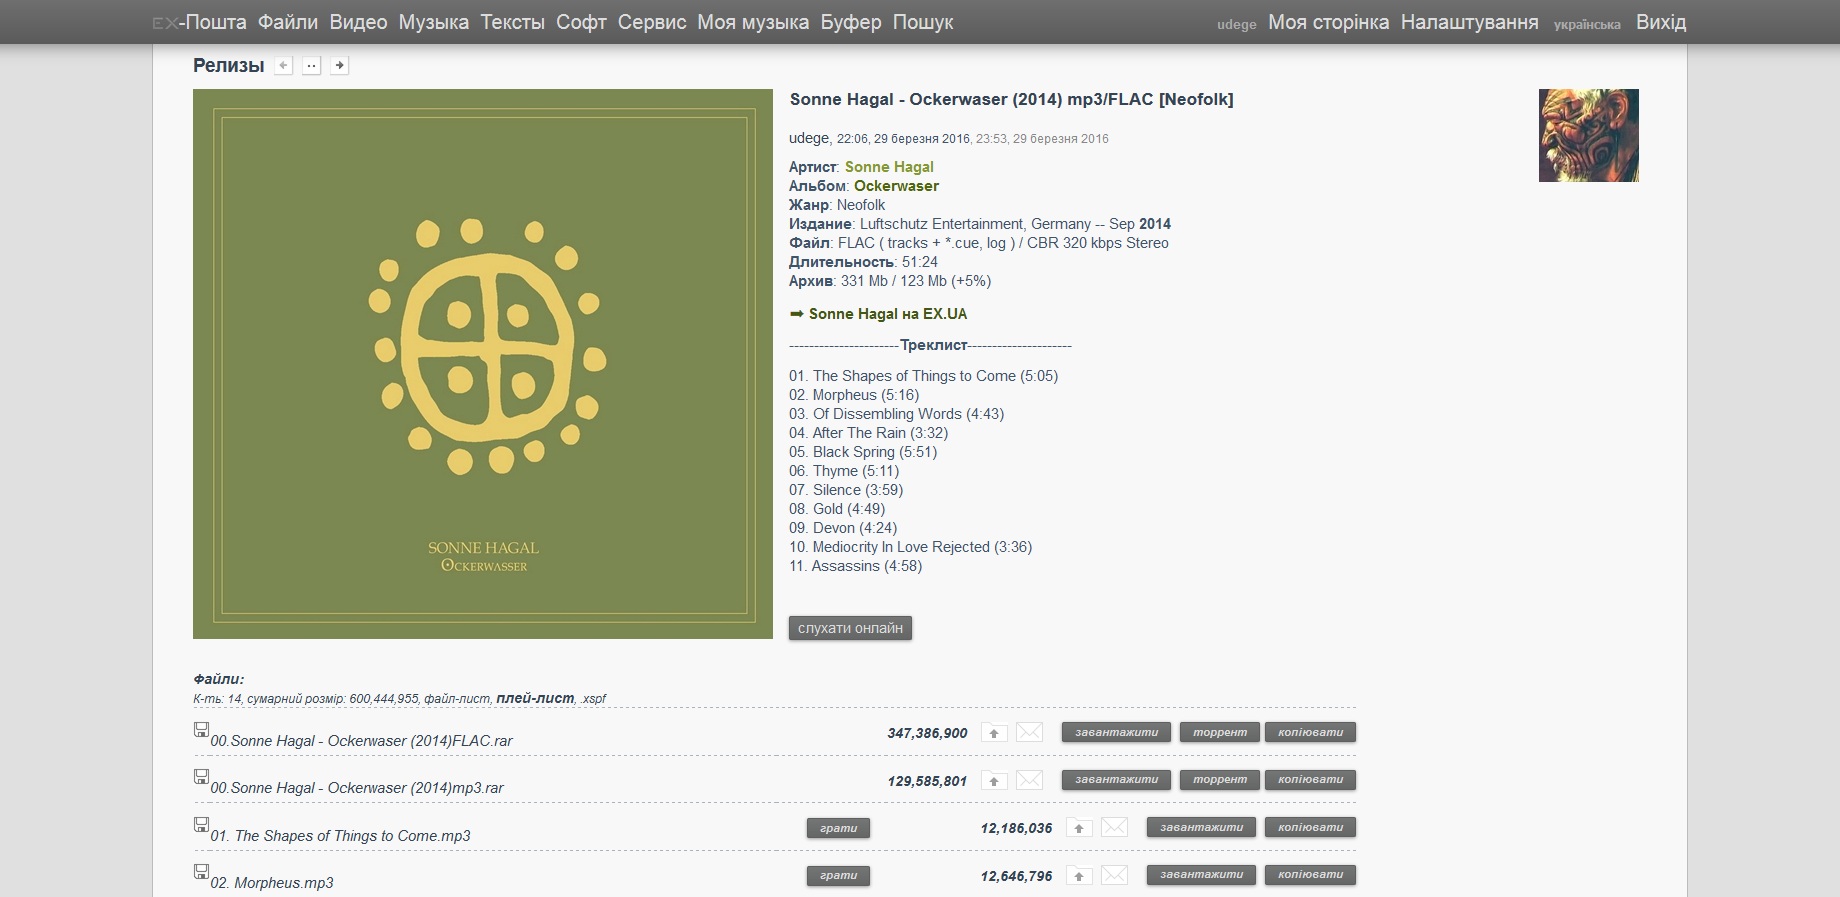Click up arrow icon in the 12,186,036 row
This screenshot has height=897, width=1840.
(1079, 828)
